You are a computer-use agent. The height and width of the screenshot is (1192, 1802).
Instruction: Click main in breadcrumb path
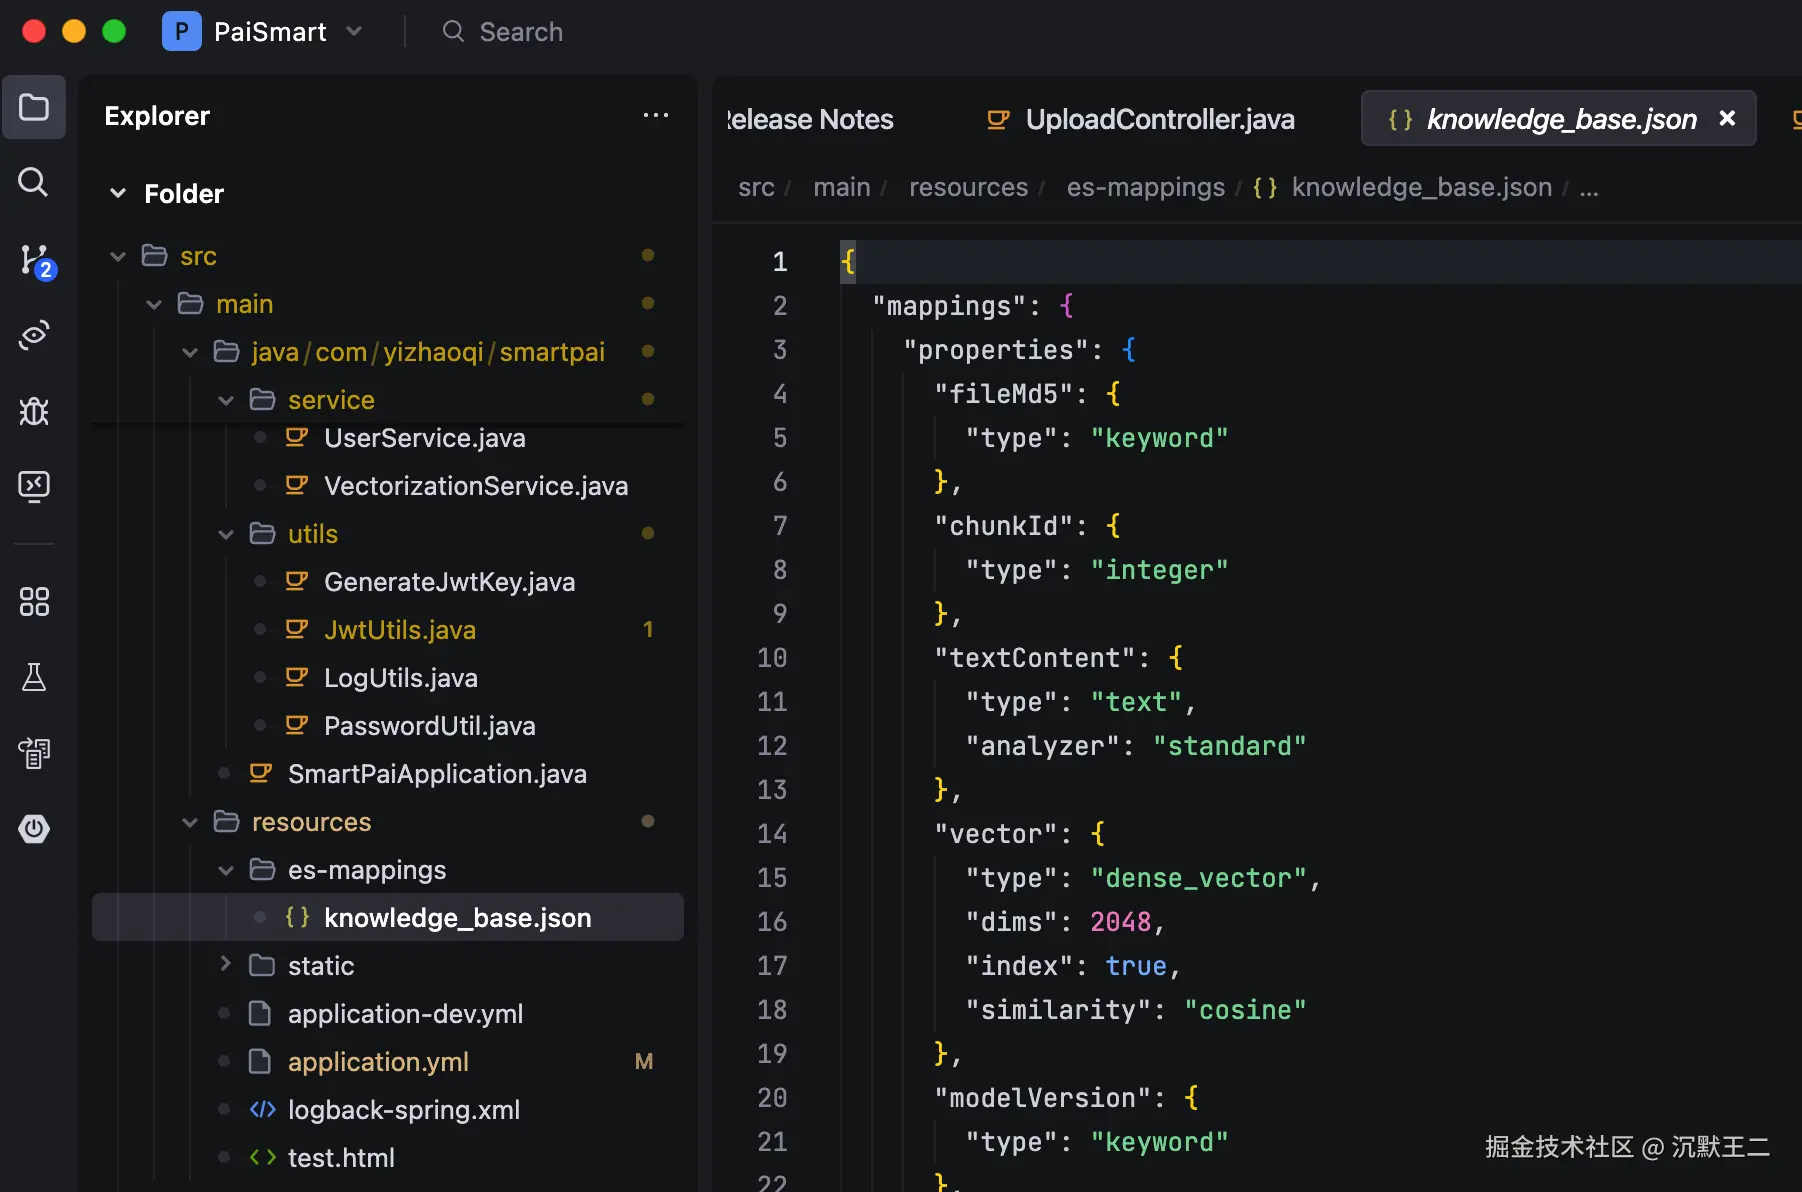(x=842, y=187)
